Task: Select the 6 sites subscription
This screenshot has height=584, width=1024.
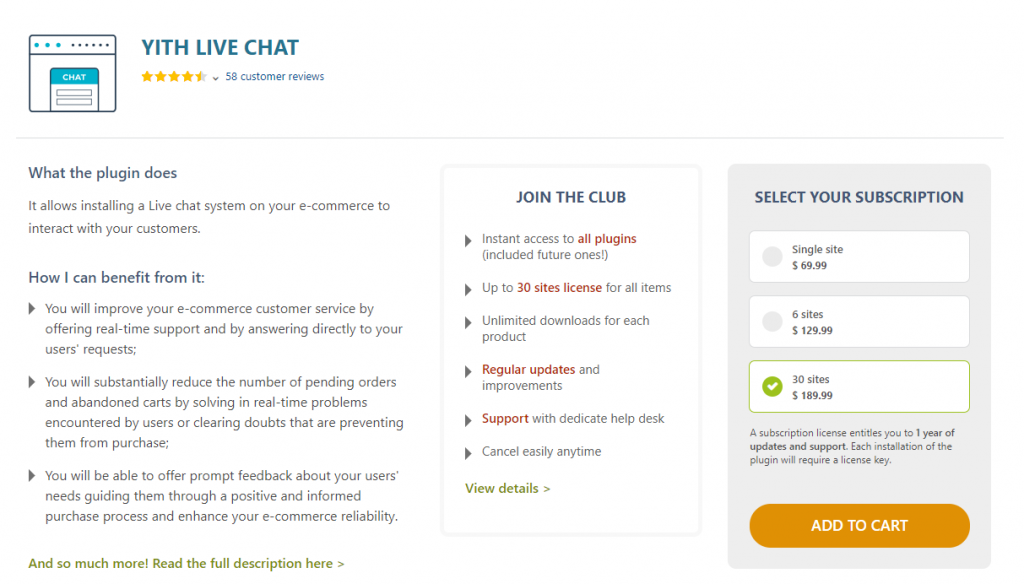Action: 772,322
